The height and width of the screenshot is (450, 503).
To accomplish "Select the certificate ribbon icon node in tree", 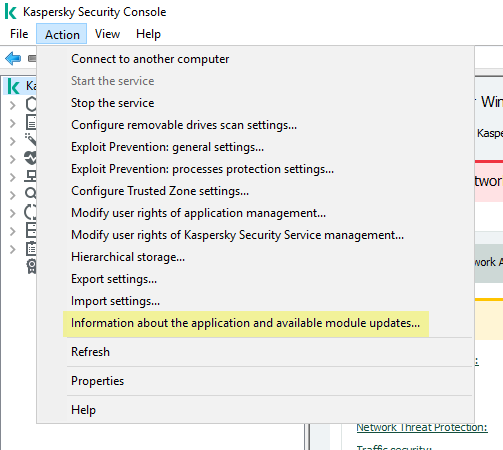I will pos(32,266).
